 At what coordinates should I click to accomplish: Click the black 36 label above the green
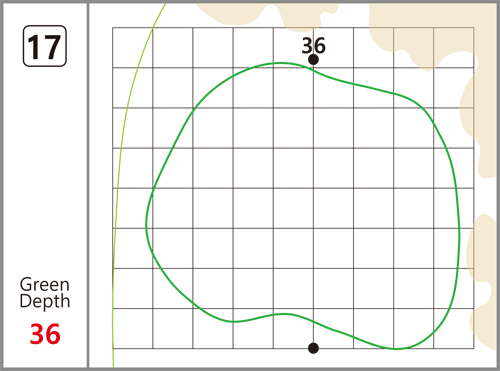pyautogui.click(x=313, y=45)
